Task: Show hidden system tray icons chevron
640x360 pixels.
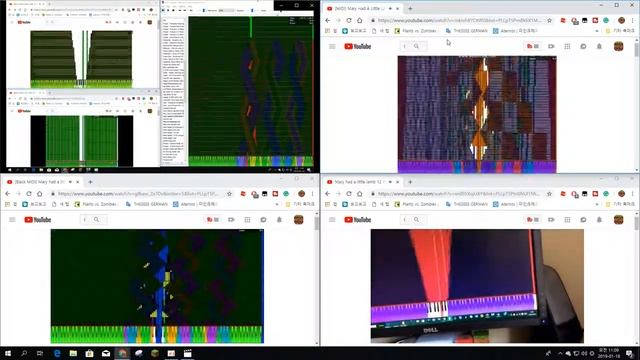Action: click(x=560, y=353)
